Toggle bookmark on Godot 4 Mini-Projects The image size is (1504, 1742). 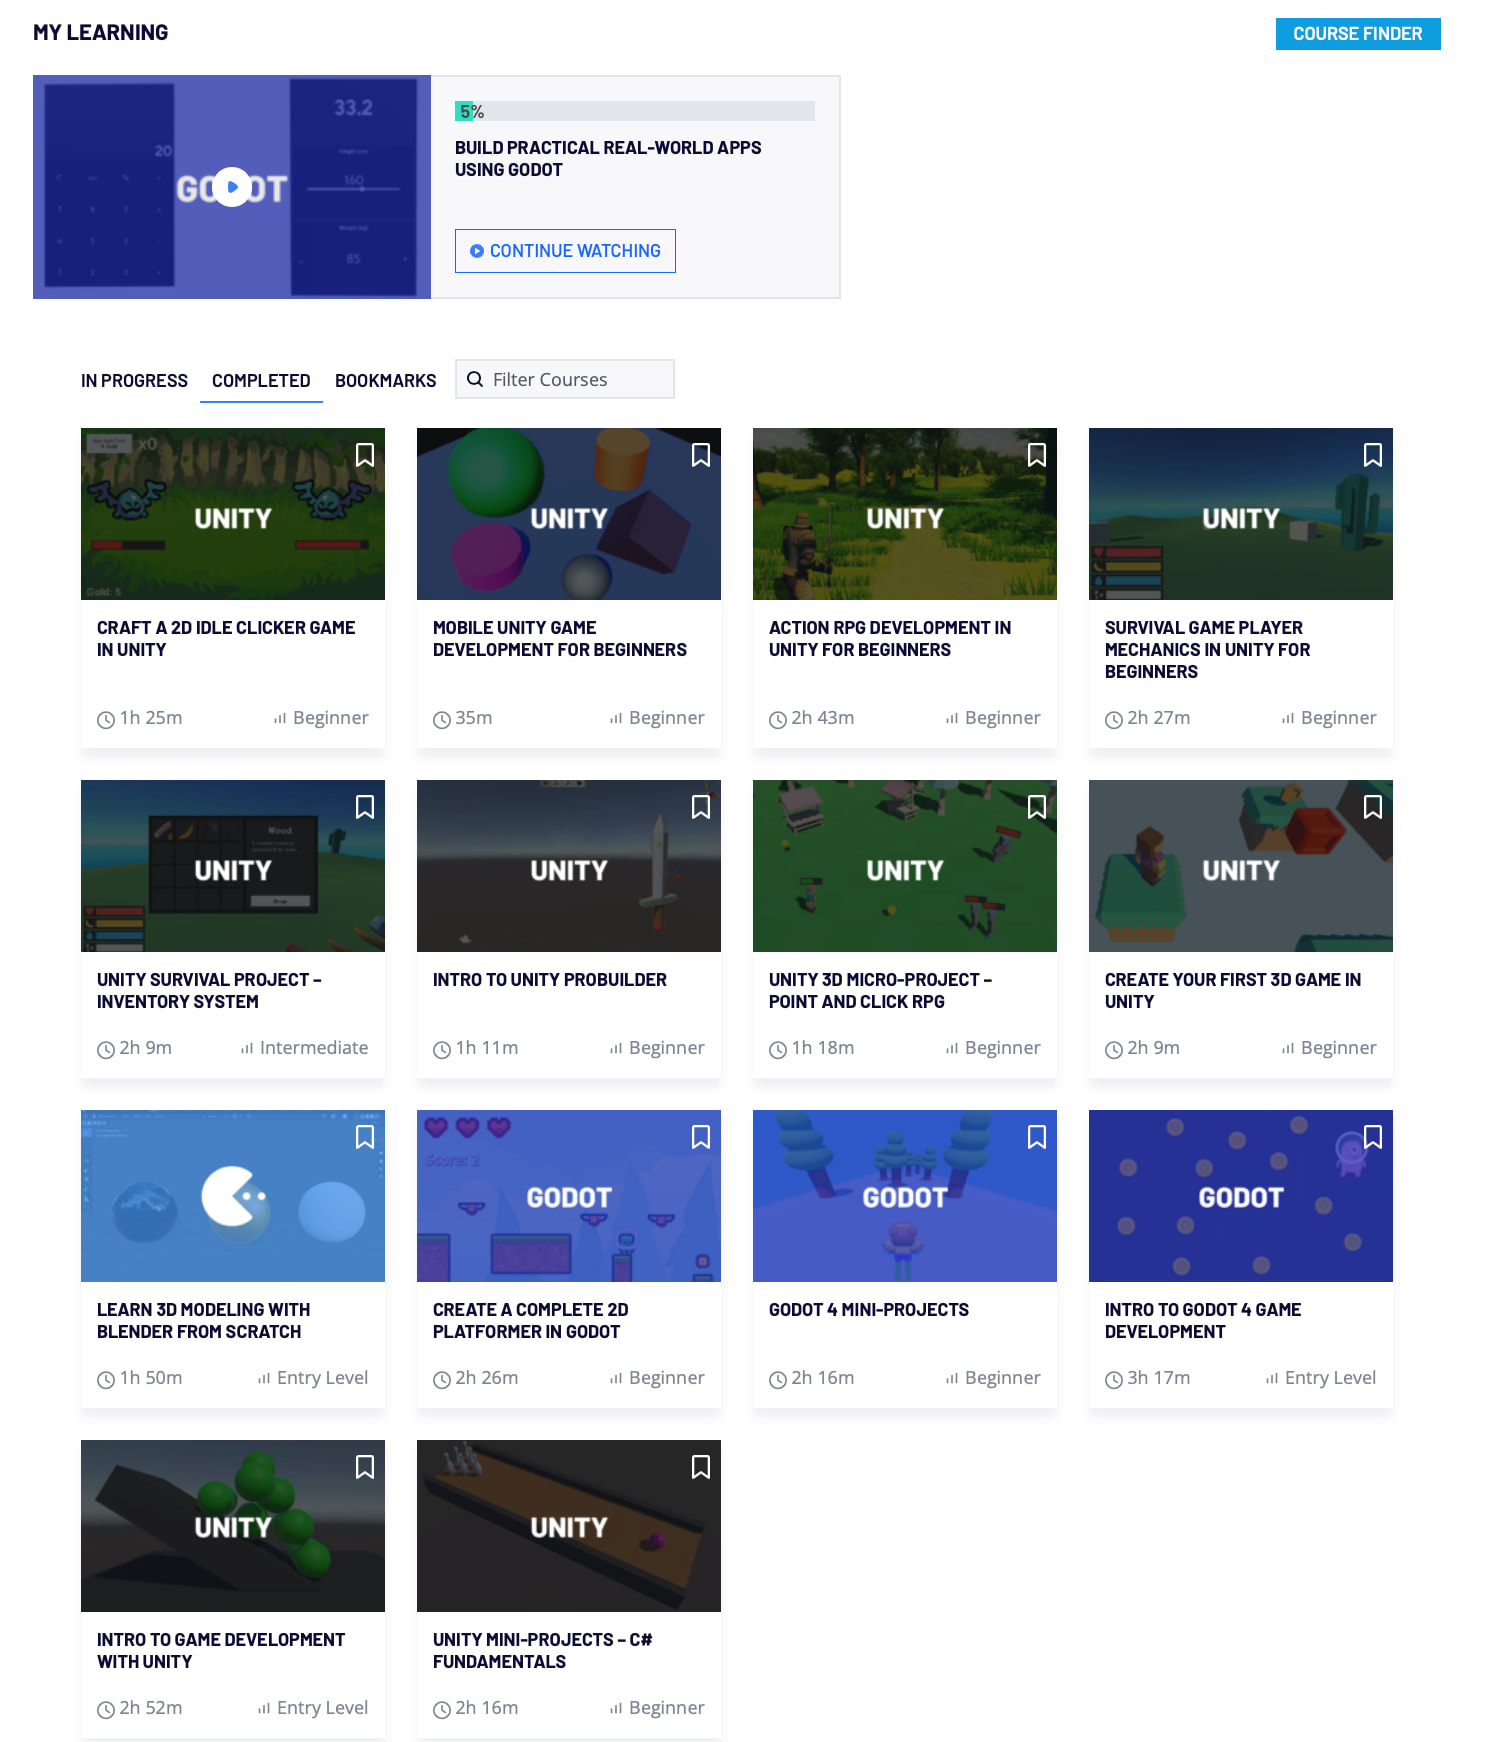click(x=1037, y=1137)
